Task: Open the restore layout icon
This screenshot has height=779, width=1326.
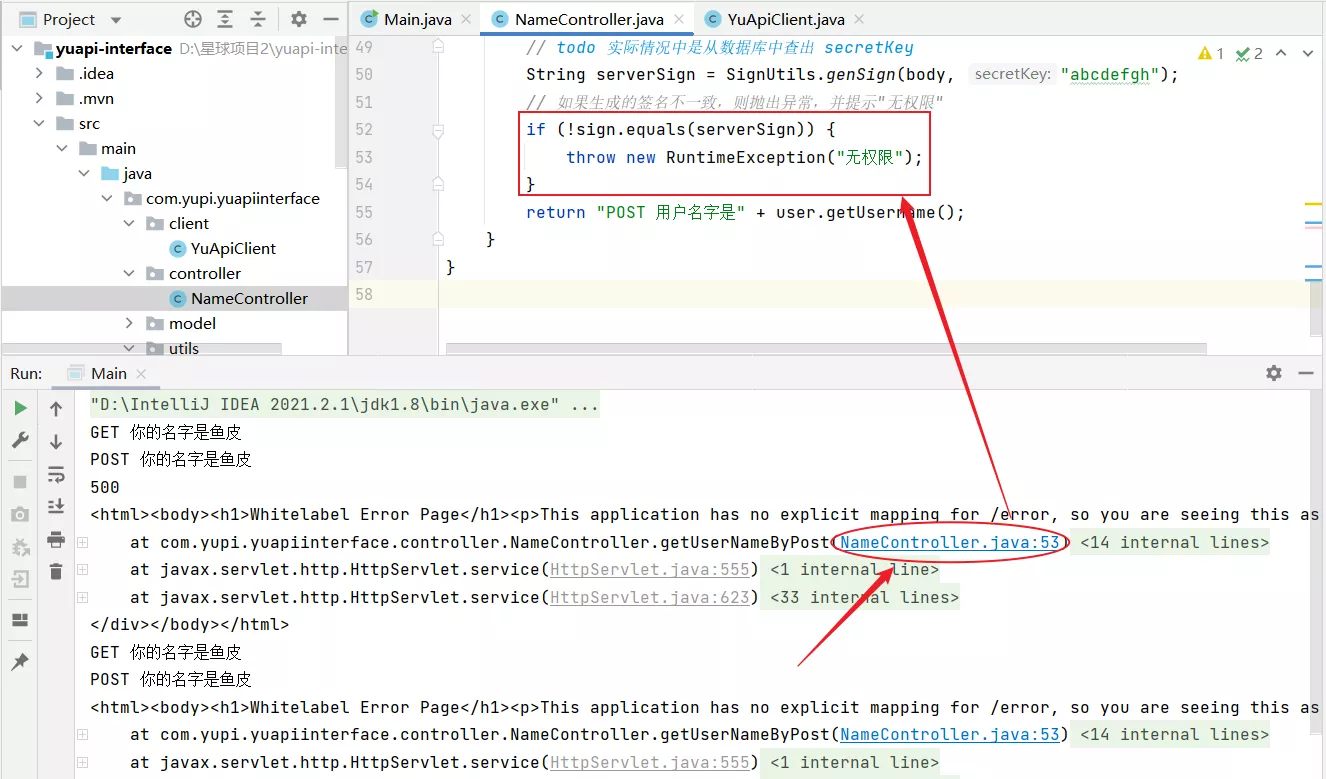Action: pos(20,620)
